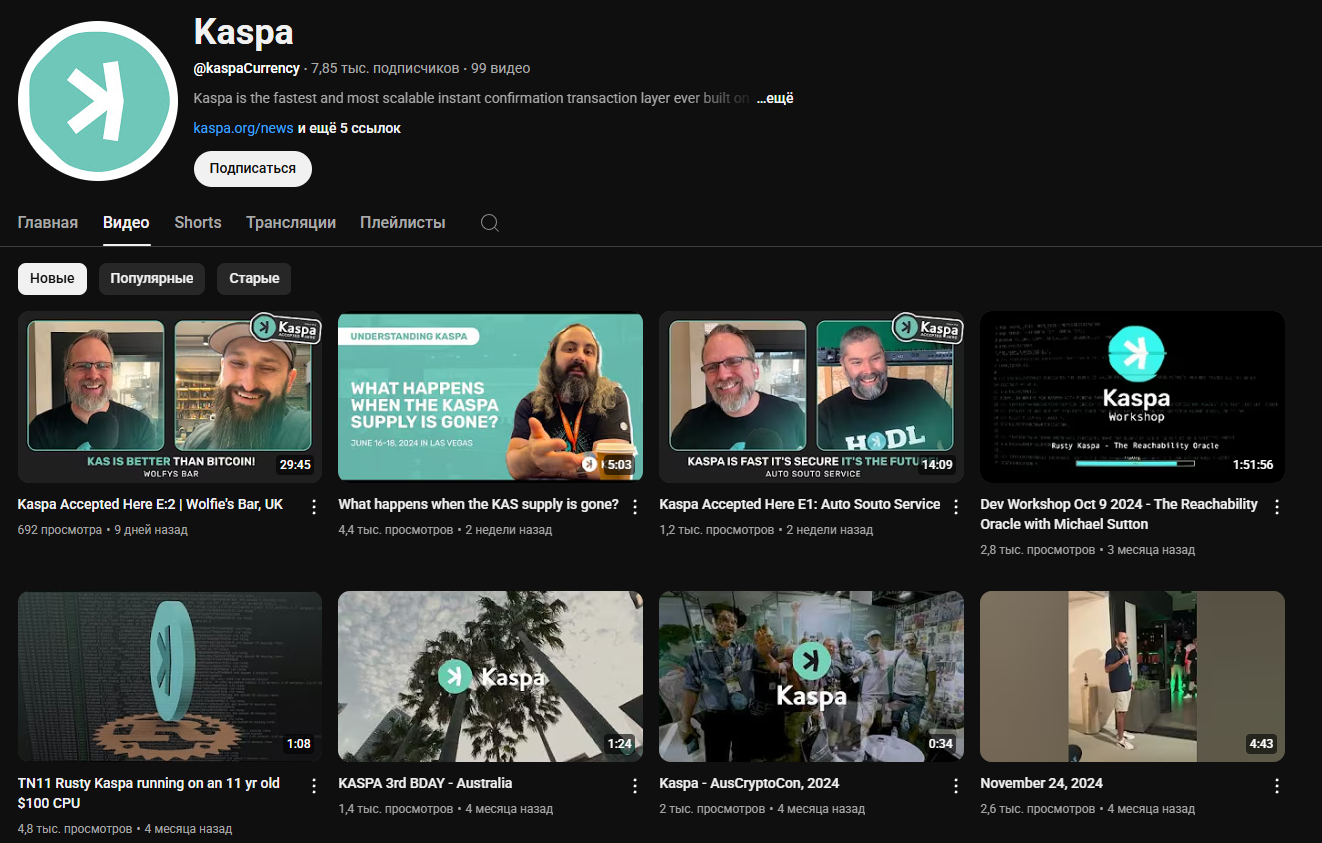Click the '7,85 тыс. подписчиков' text
This screenshot has height=843, width=1322.
pyautogui.click(x=385, y=69)
